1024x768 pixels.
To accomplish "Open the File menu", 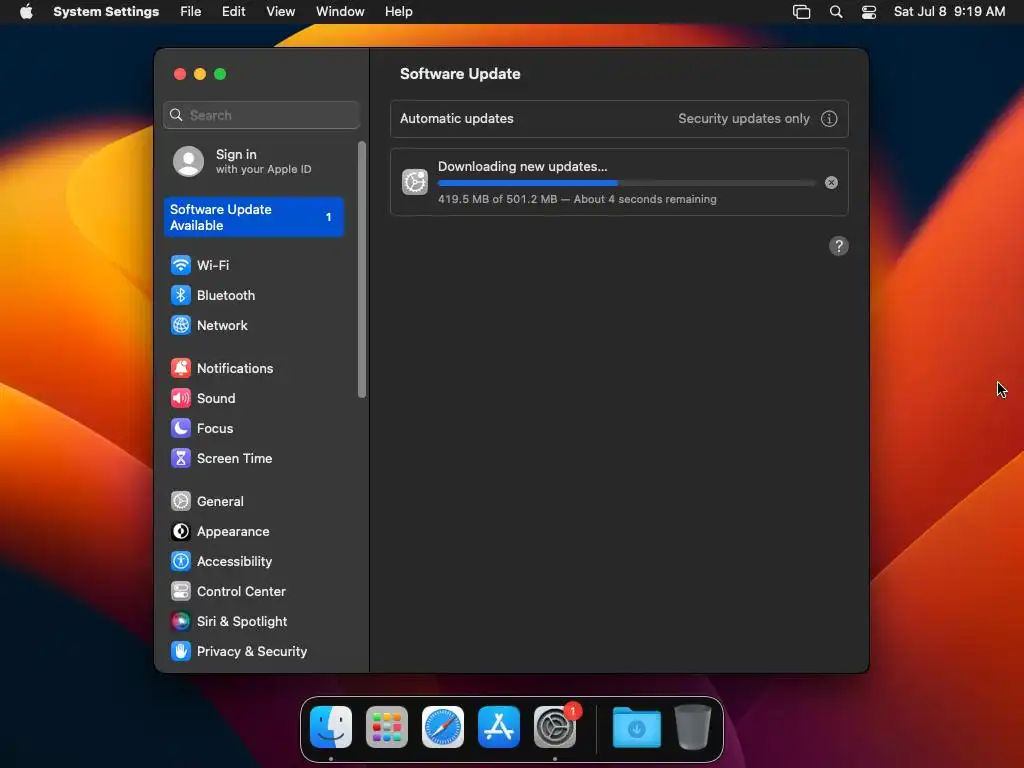I will pyautogui.click(x=191, y=12).
